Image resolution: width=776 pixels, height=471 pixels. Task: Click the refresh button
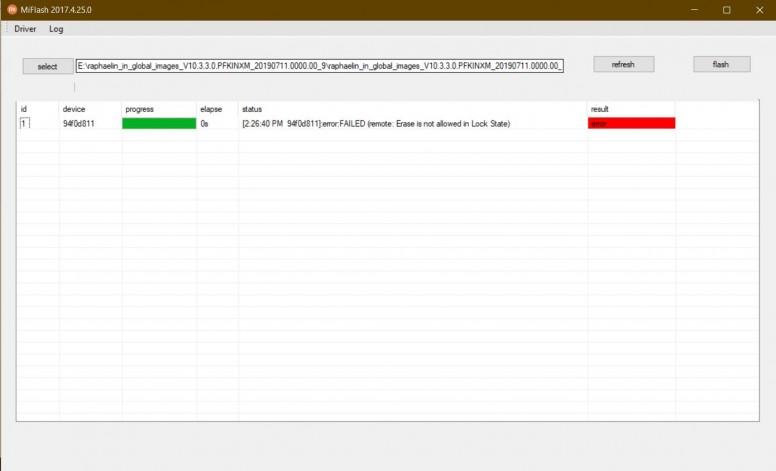624,64
